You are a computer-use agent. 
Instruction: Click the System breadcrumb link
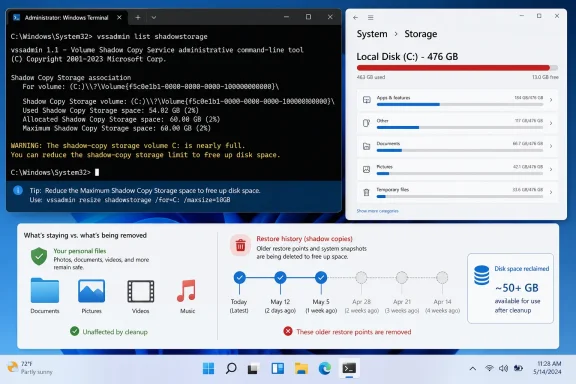[372, 34]
